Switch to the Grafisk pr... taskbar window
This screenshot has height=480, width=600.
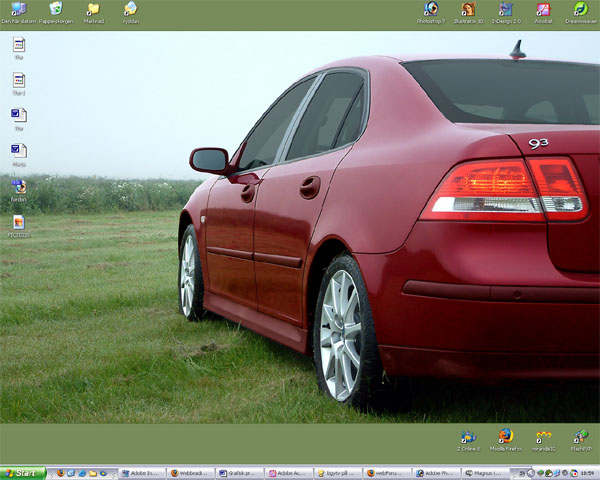tap(241, 473)
